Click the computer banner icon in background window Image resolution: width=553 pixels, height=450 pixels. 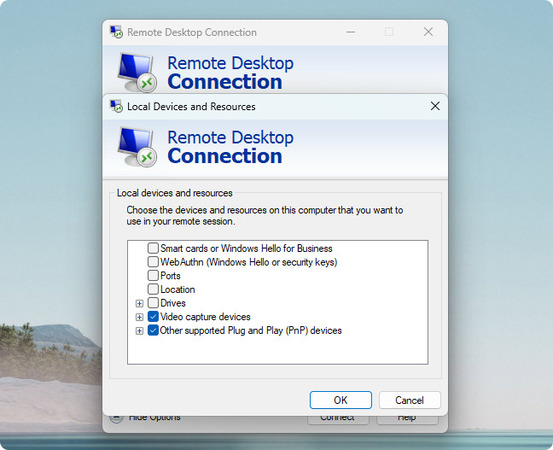(x=137, y=72)
